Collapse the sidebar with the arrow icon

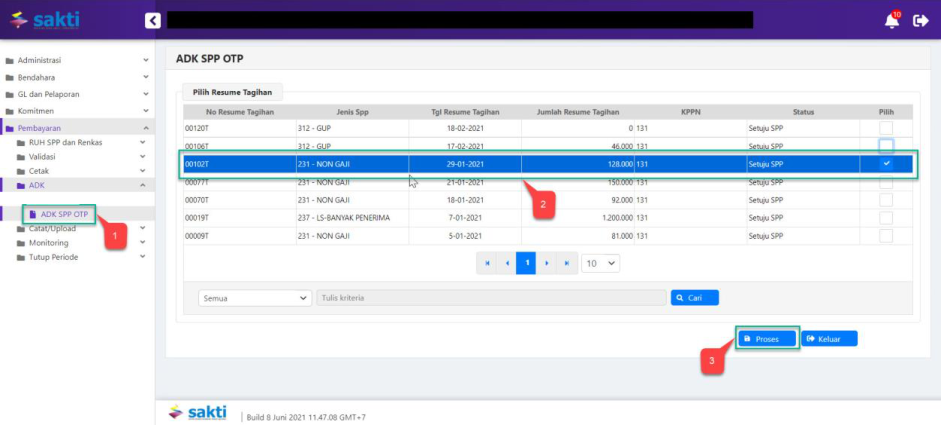click(x=152, y=20)
